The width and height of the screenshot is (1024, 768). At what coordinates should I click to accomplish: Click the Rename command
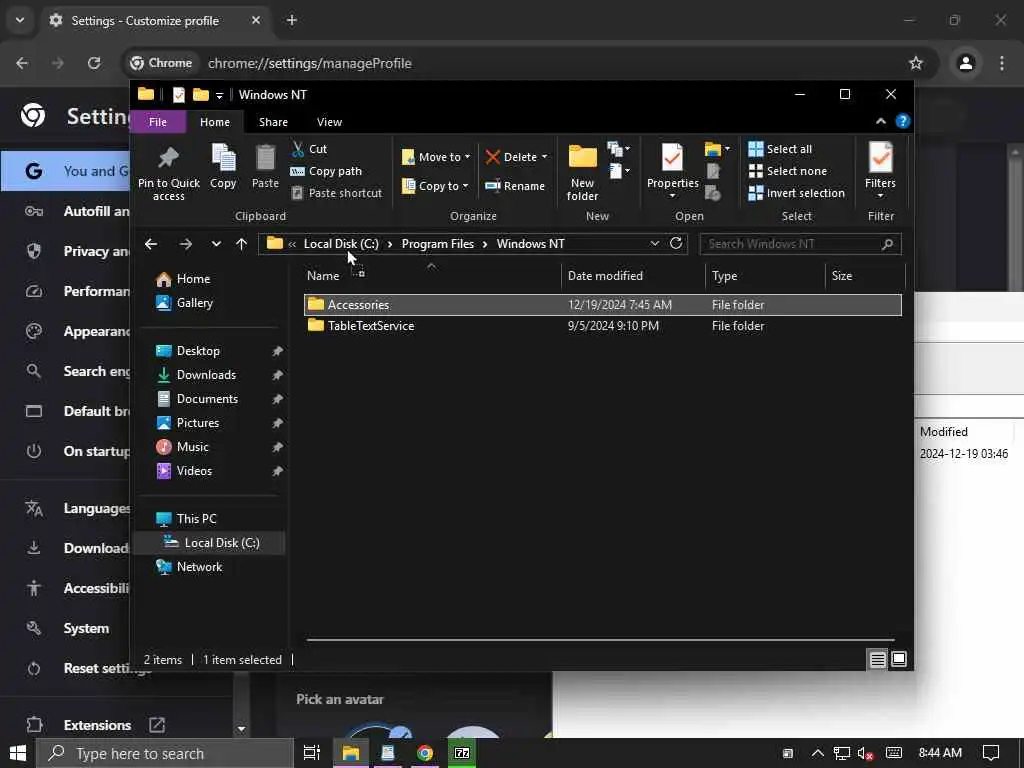click(x=515, y=186)
